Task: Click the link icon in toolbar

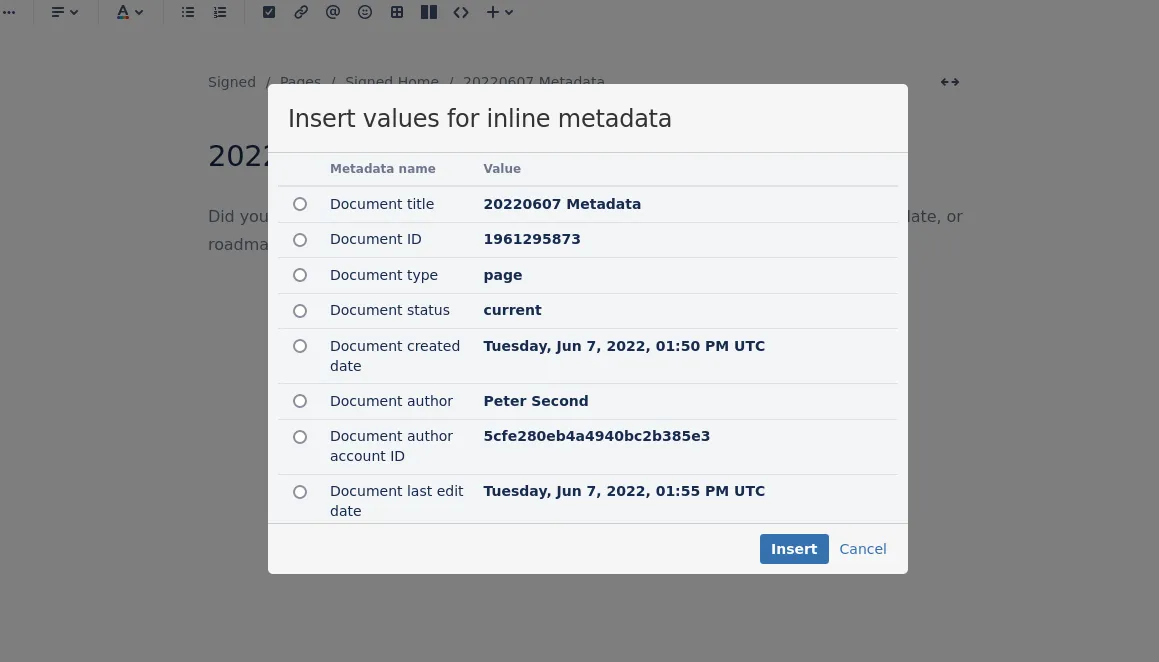Action: (x=301, y=12)
